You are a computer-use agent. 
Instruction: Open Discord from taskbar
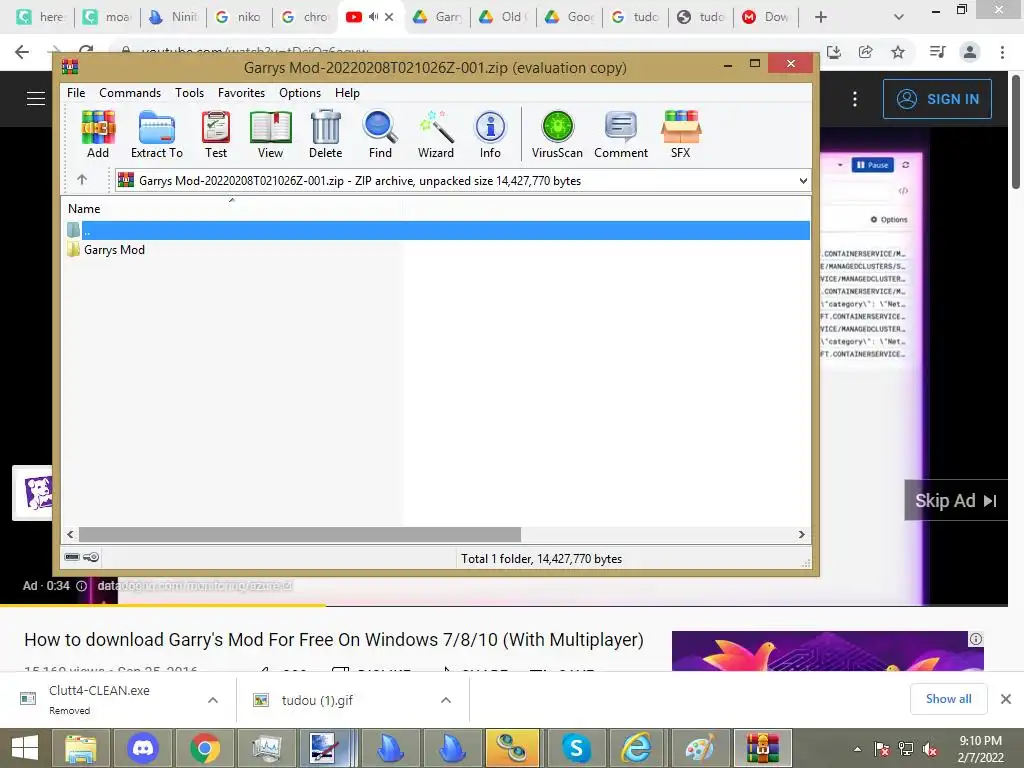pyautogui.click(x=142, y=748)
